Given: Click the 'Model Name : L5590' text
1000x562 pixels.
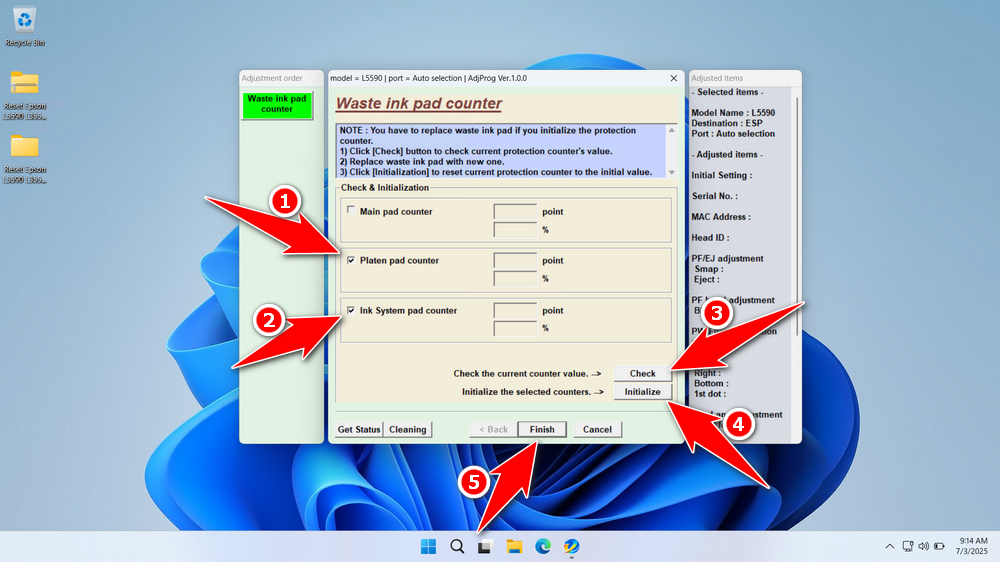Looking at the screenshot, I should (733, 113).
